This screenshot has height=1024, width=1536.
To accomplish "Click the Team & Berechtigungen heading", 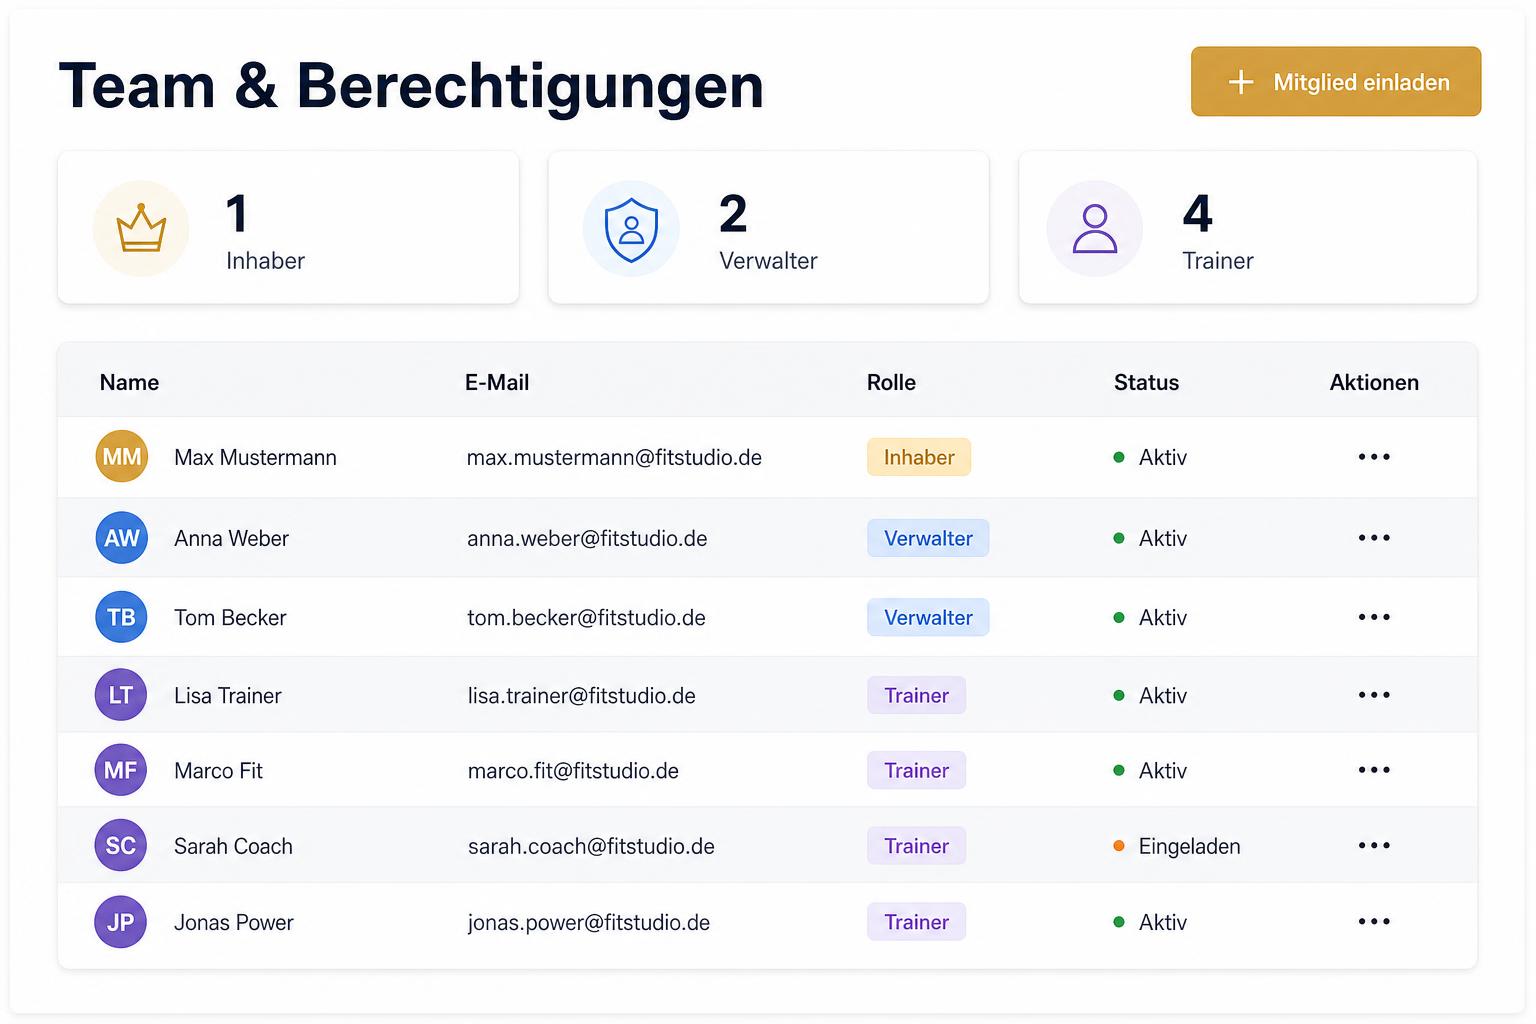I will 411,86.
